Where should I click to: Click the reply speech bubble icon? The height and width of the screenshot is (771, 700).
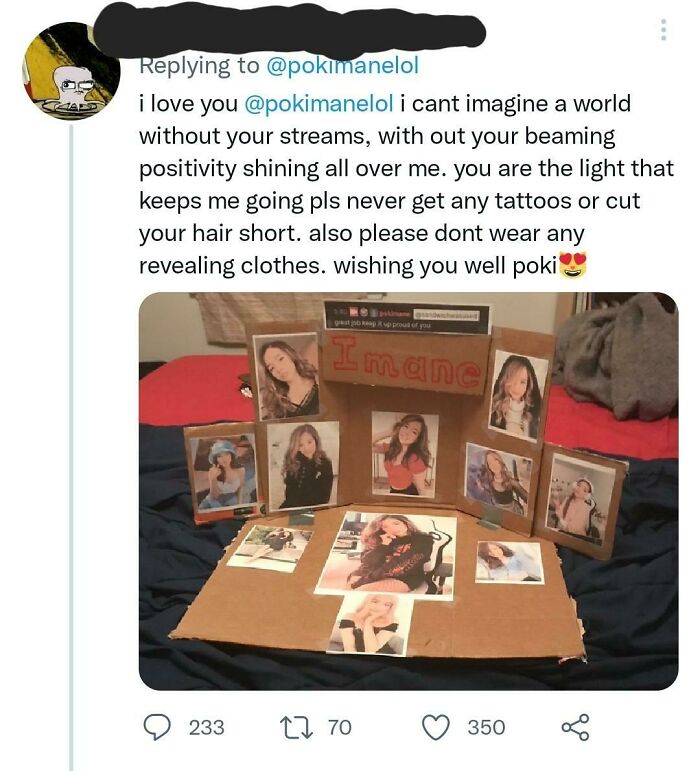tap(154, 727)
